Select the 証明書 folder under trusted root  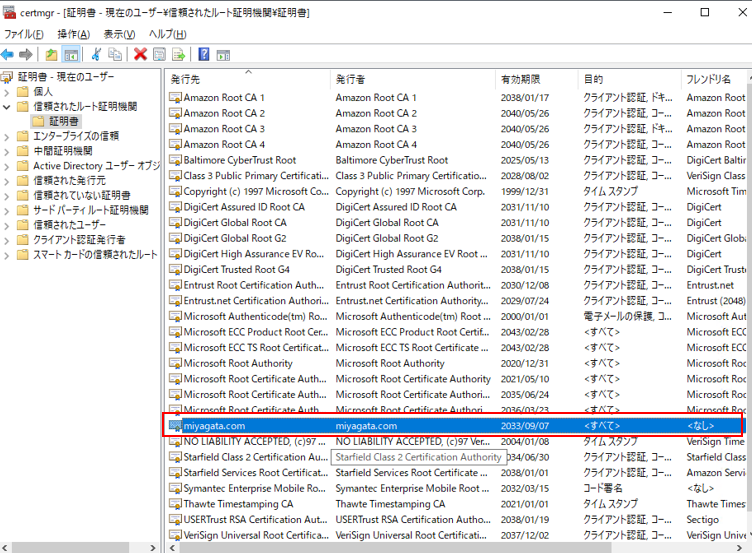pyautogui.click(x=56, y=121)
